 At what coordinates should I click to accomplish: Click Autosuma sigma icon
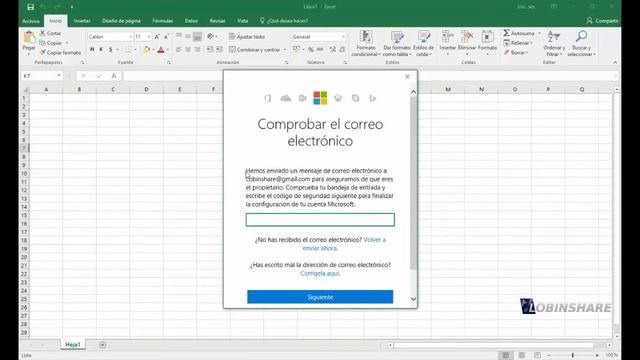click(507, 33)
